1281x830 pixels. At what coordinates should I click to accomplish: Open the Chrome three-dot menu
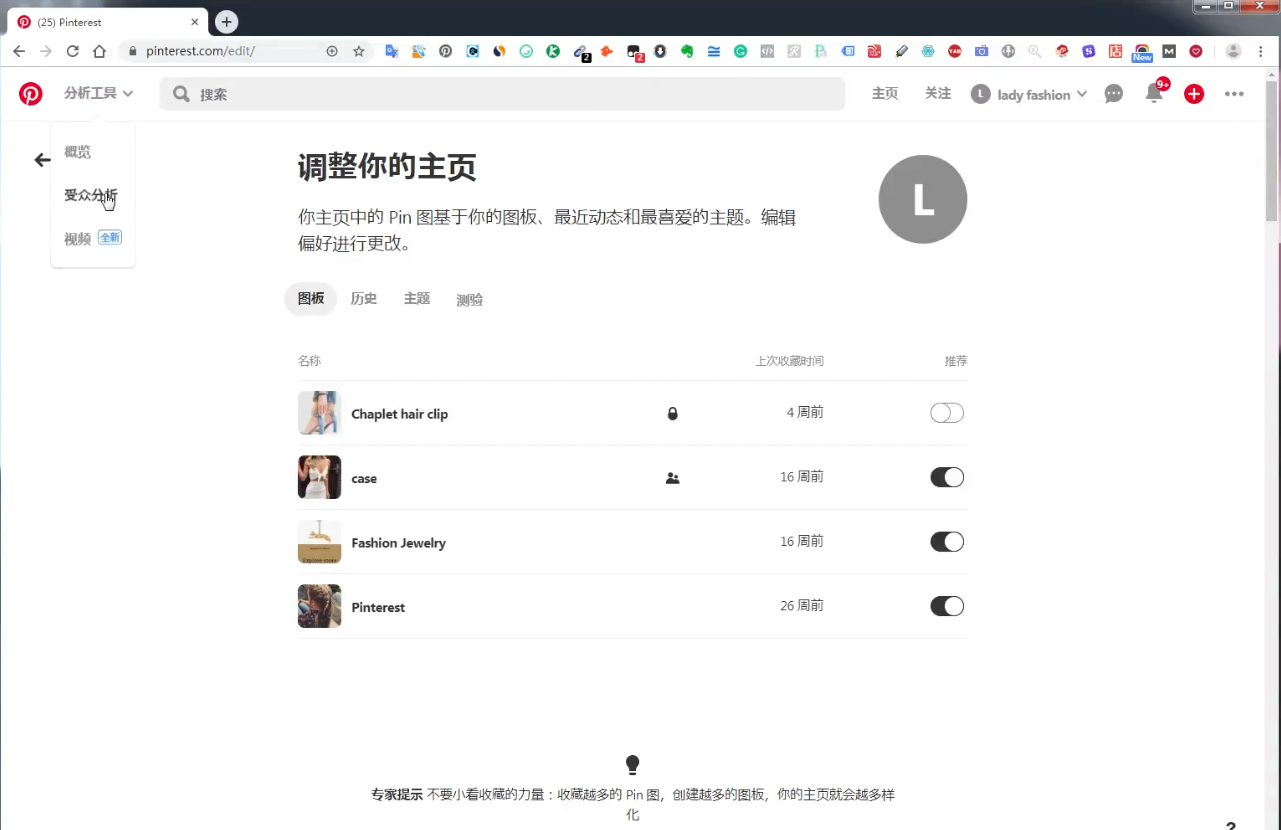tap(1260, 51)
